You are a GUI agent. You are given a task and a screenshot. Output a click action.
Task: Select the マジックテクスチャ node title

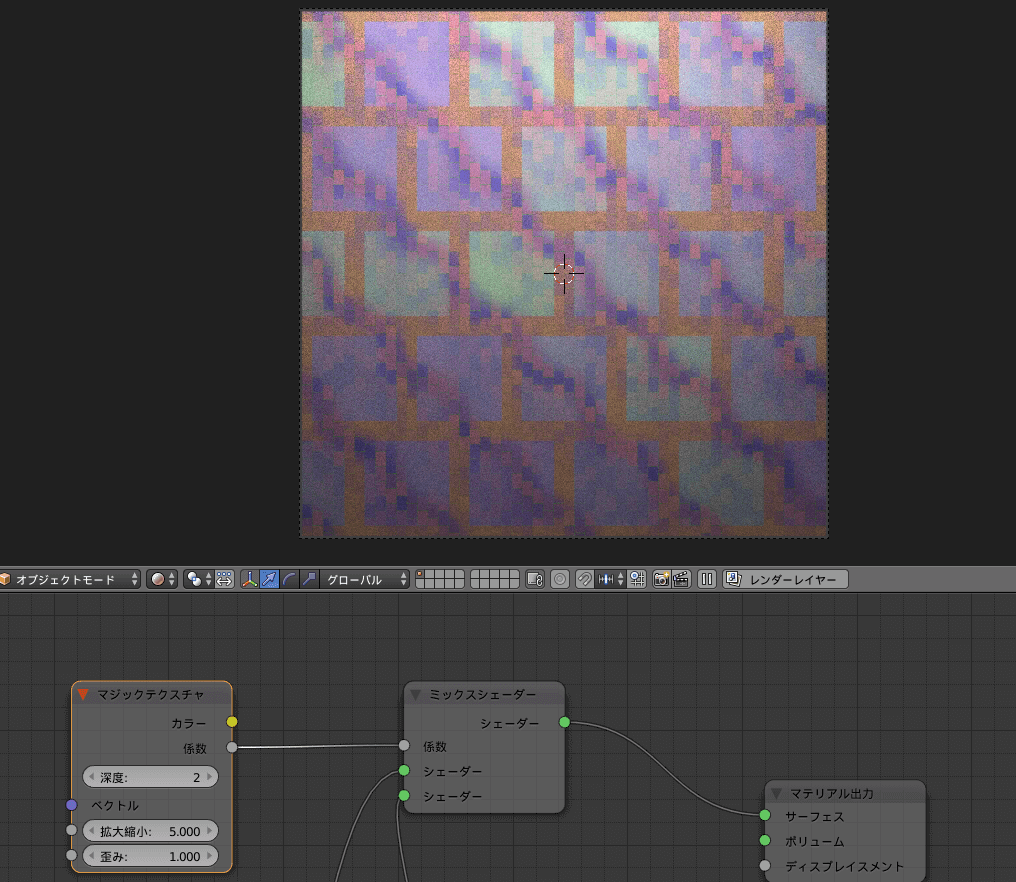click(150, 695)
